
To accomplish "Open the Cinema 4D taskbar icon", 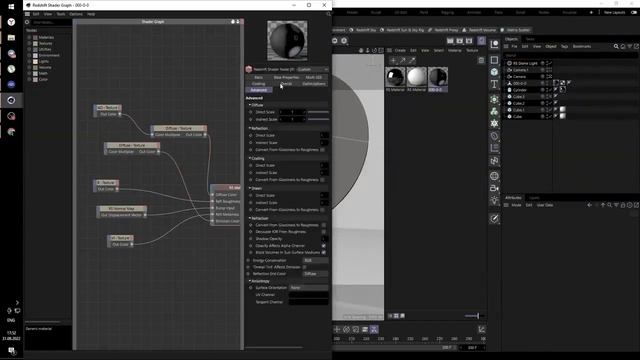I will (11, 100).
